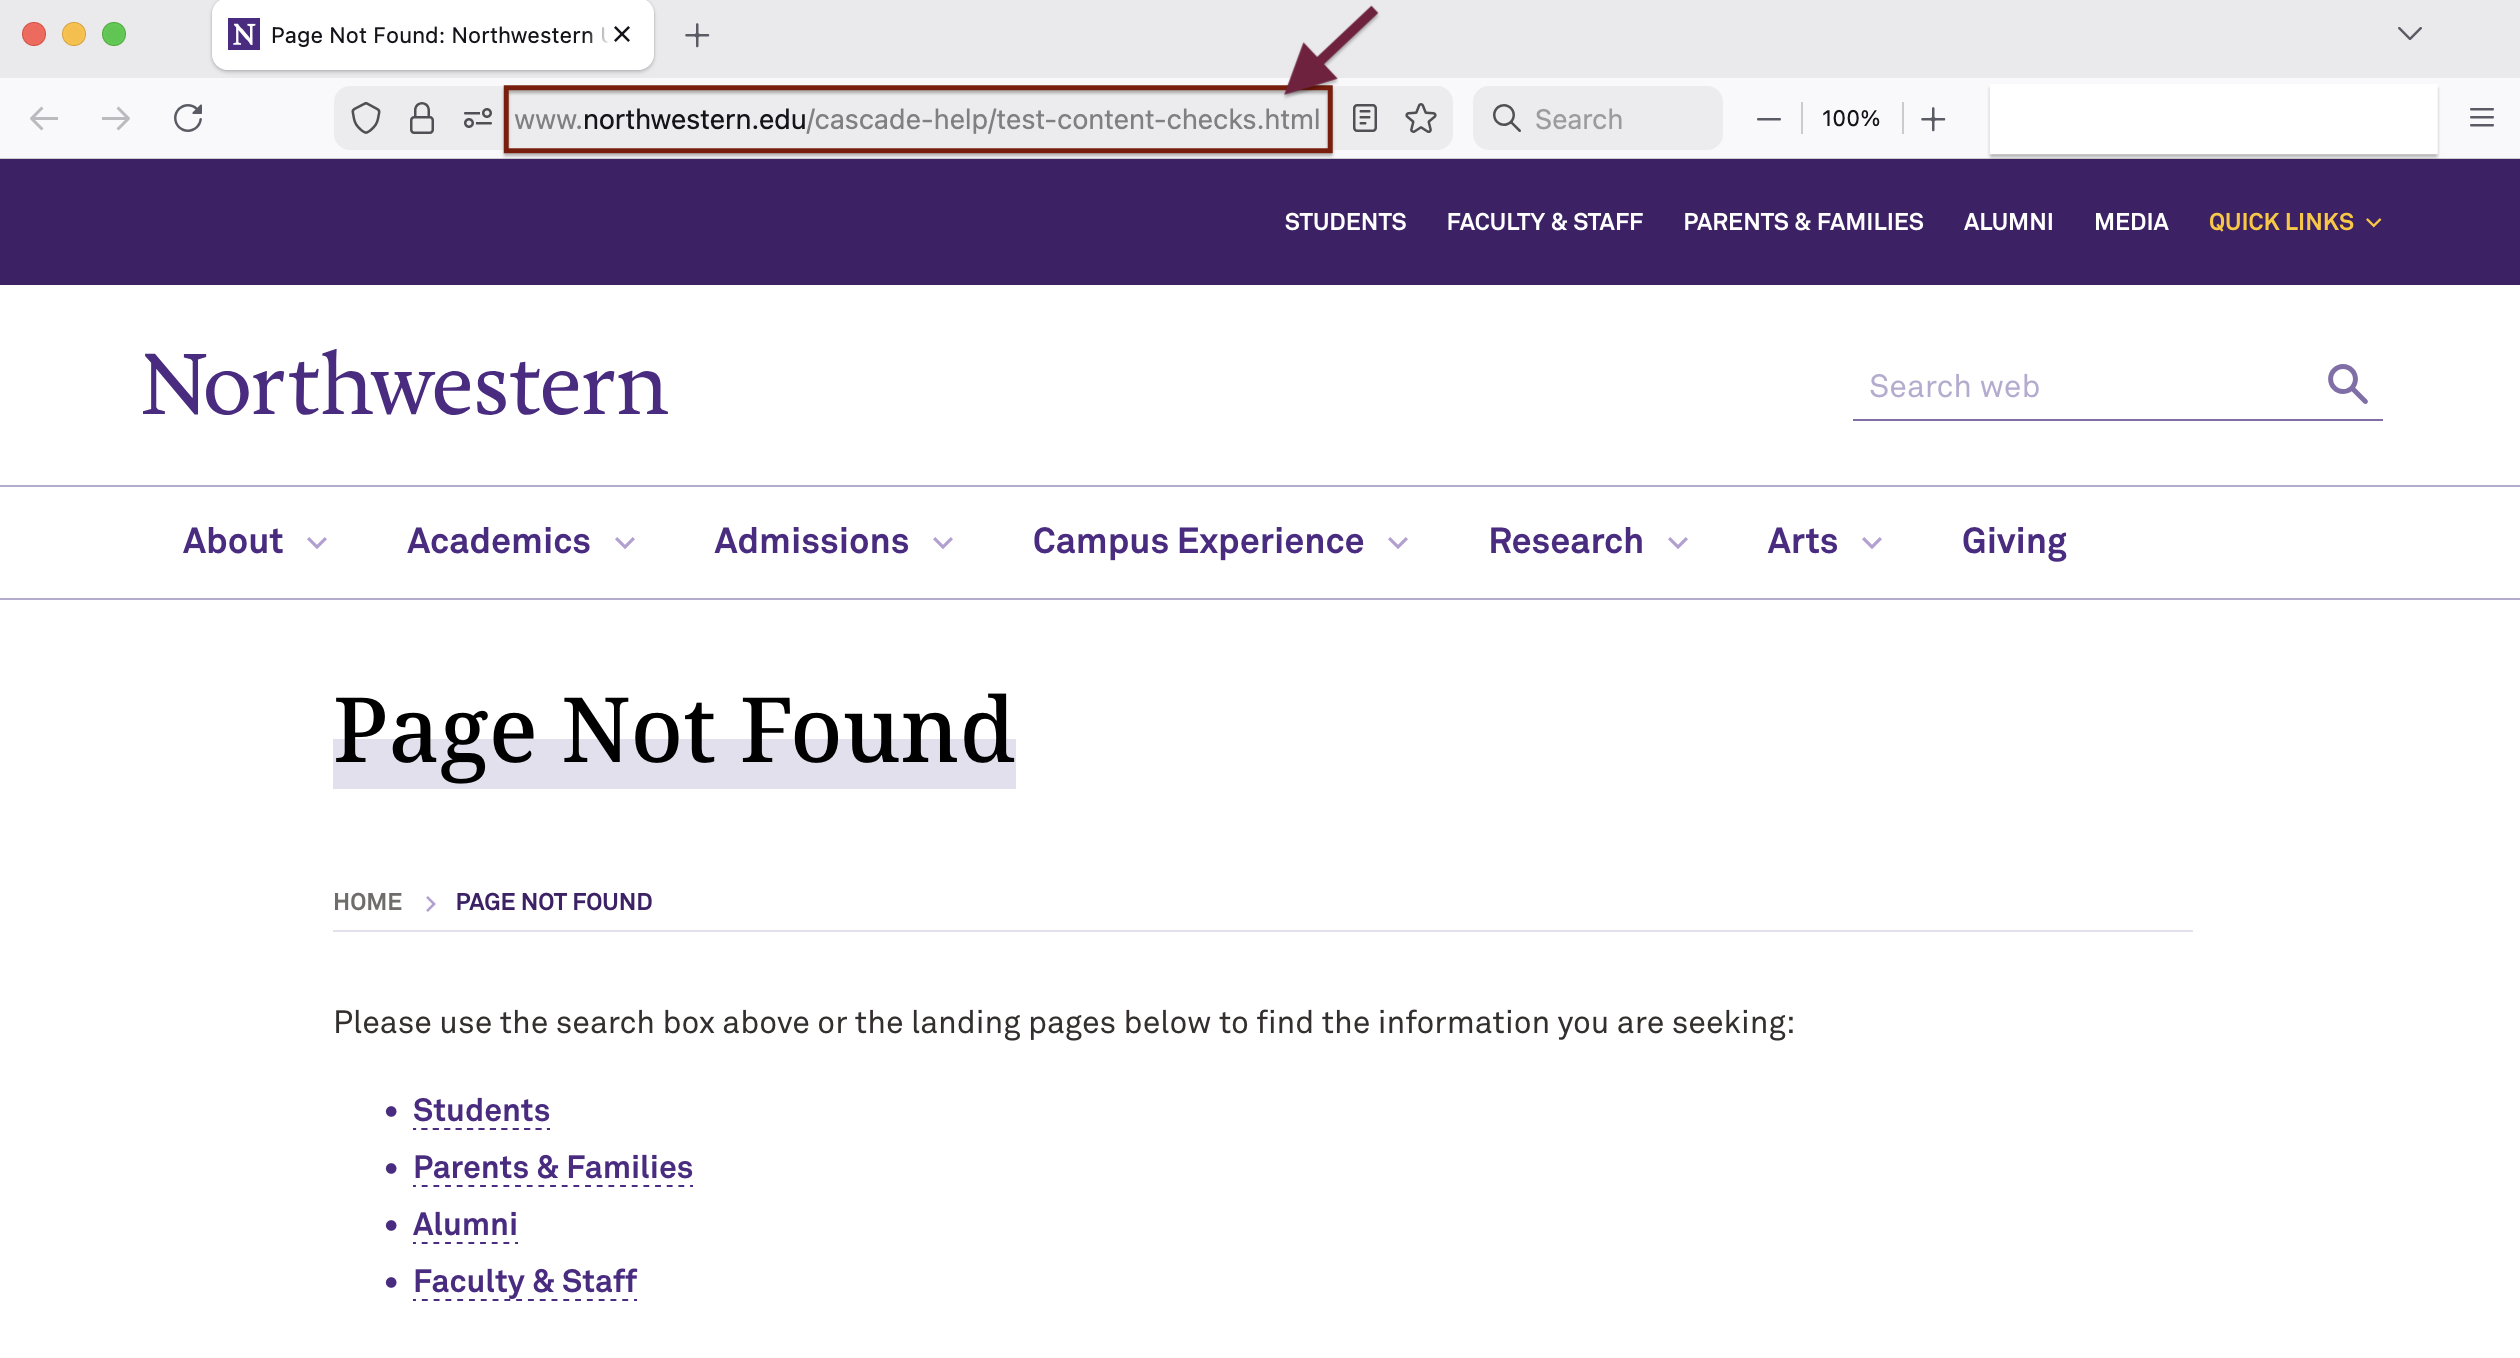
Task: Click the HOME breadcrumb link
Action: 367,902
